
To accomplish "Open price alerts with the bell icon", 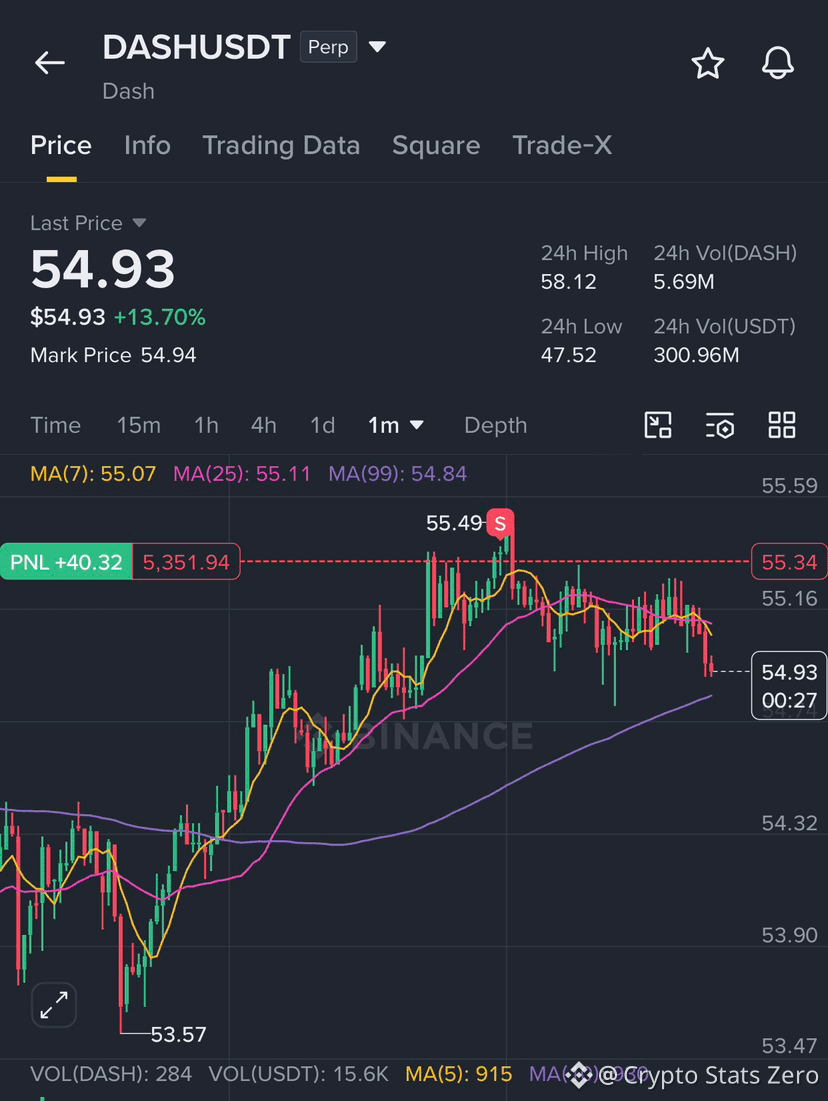I will coord(778,63).
